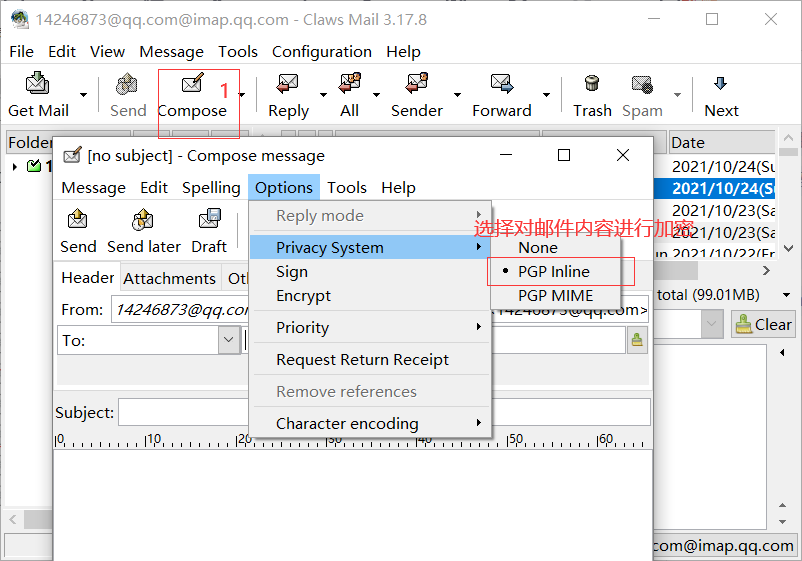Open Message menu in Compose window

pos(94,188)
